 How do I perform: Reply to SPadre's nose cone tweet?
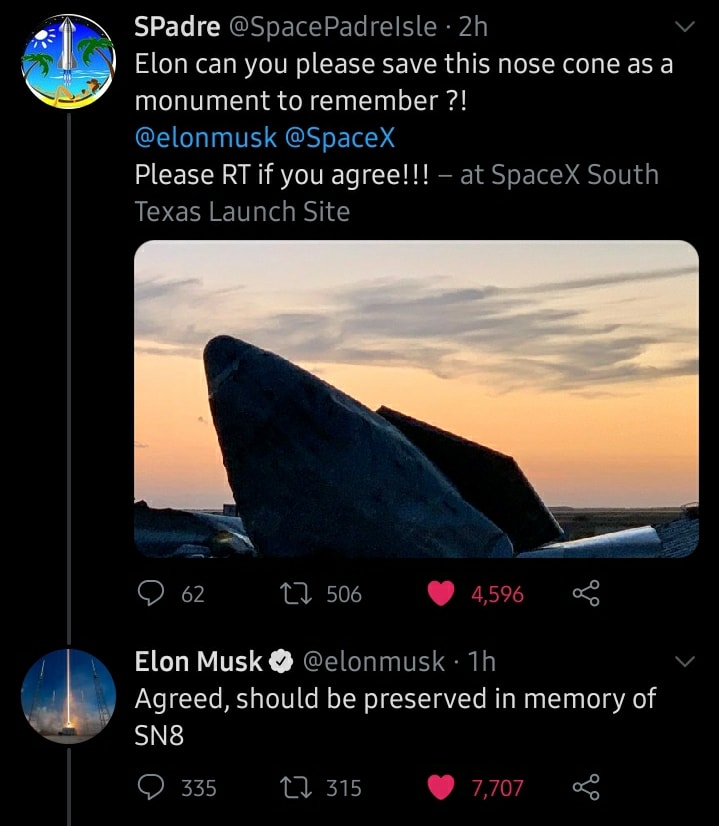[x=150, y=594]
